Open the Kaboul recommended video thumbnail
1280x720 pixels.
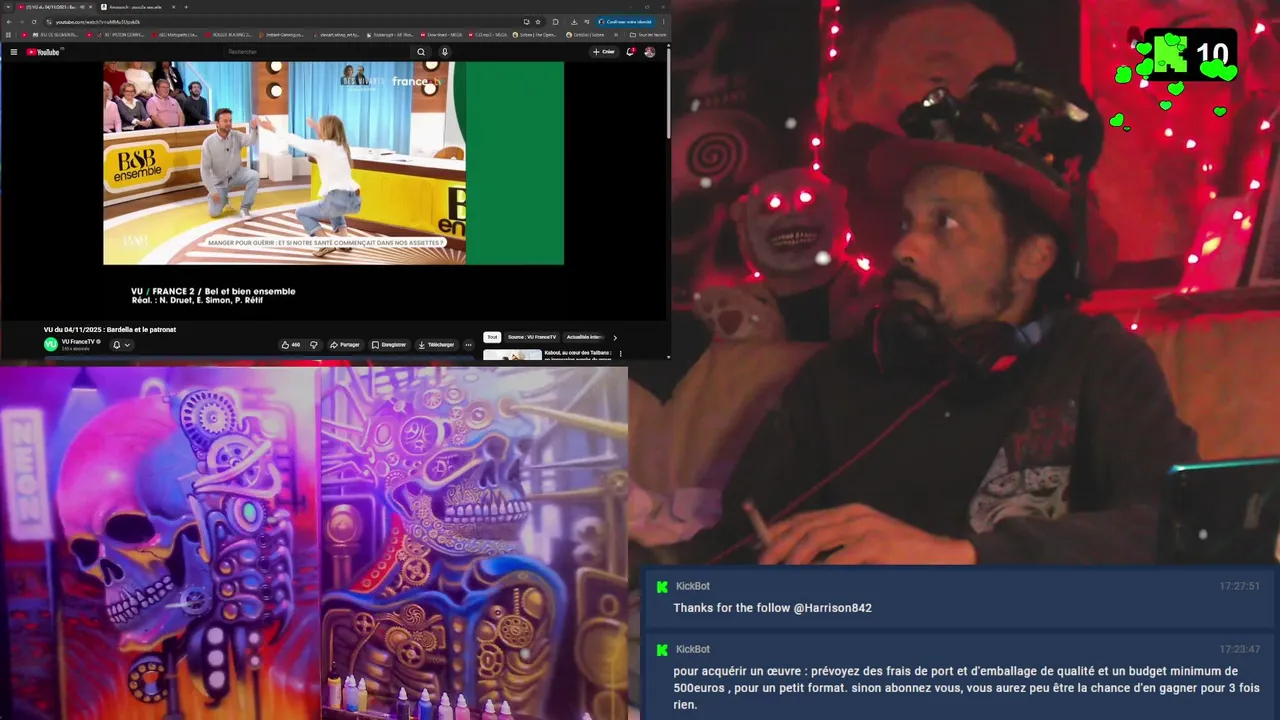[512, 354]
